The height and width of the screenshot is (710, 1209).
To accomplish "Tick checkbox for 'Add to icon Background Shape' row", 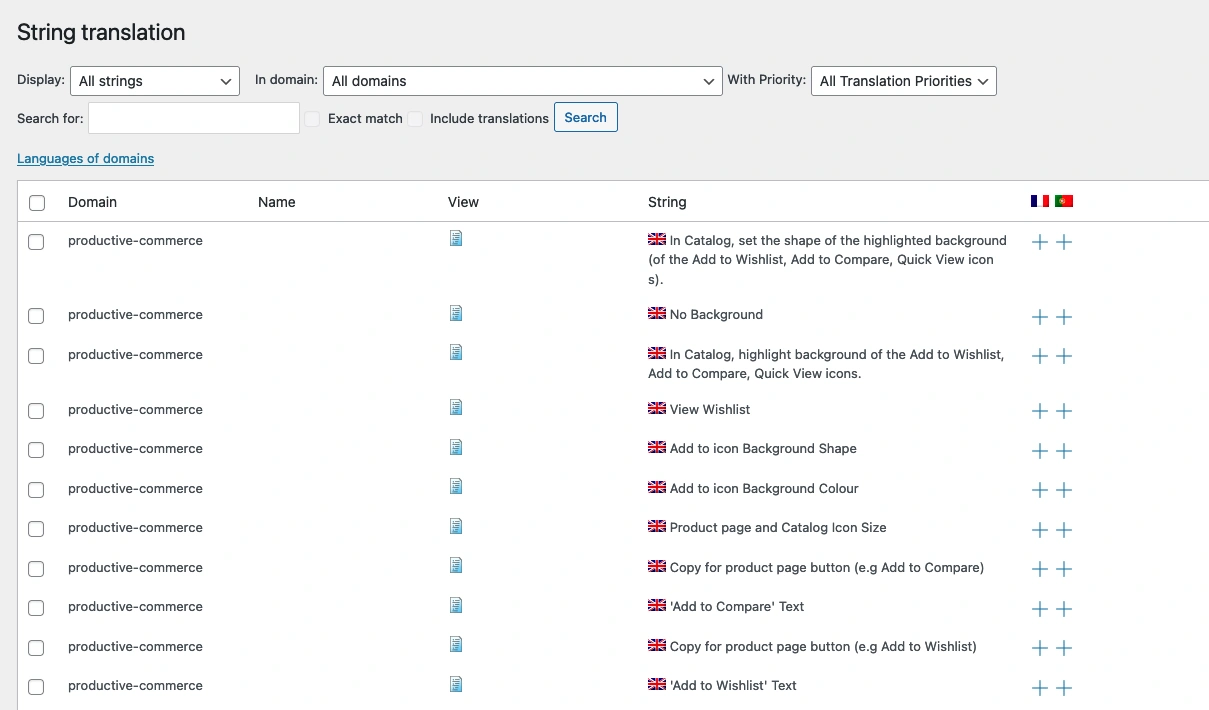I will (36, 450).
